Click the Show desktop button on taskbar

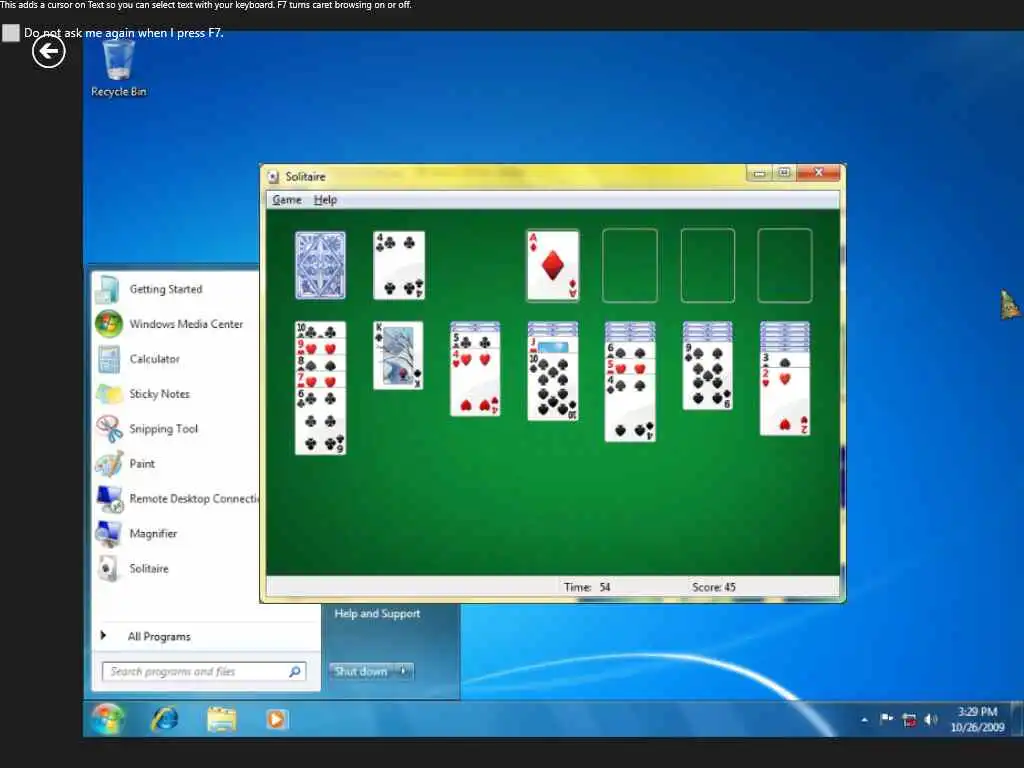click(x=1017, y=719)
